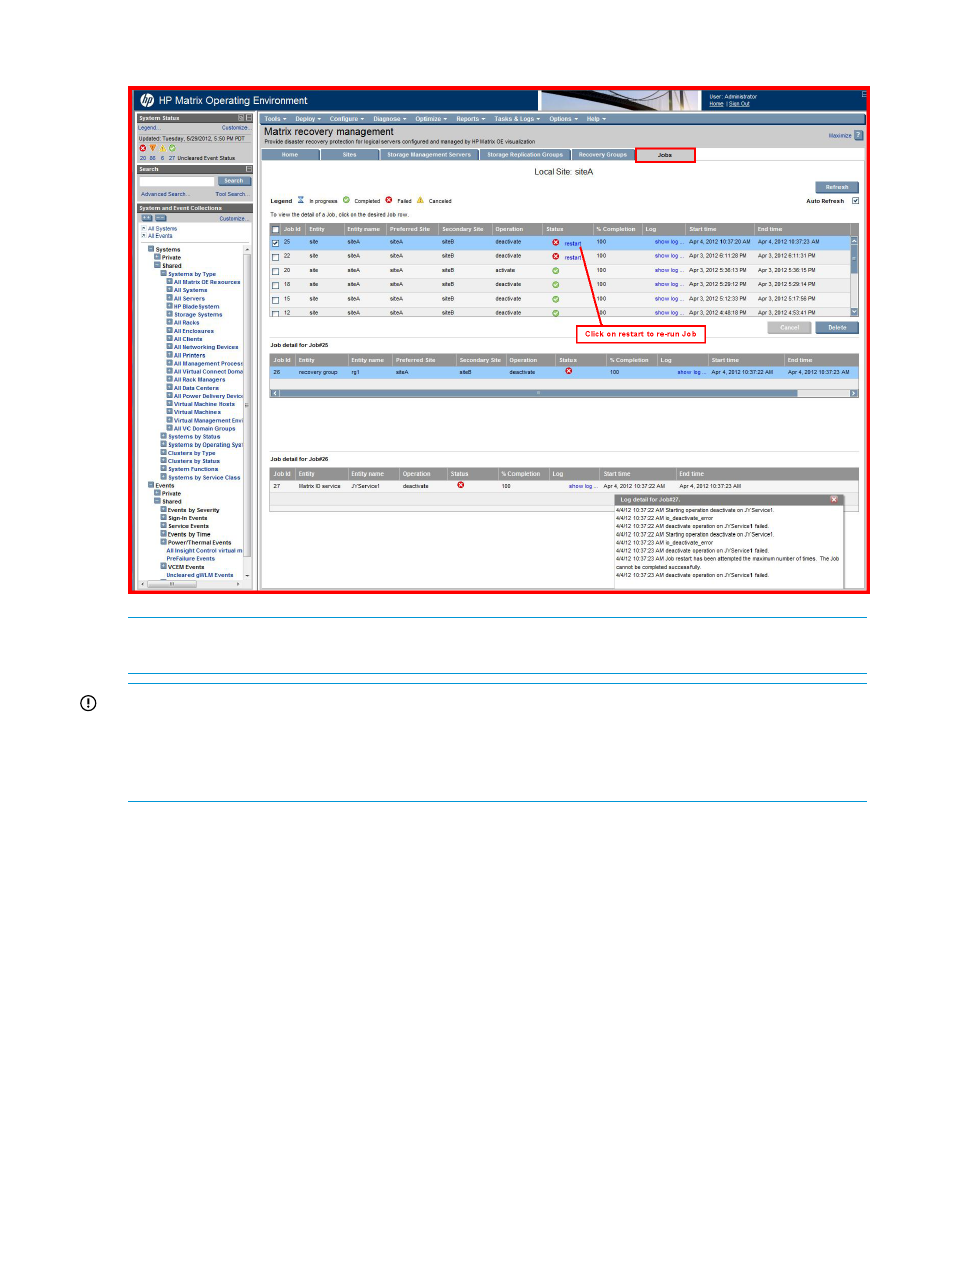Toggle the Auto Refresh checkbox

(855, 201)
